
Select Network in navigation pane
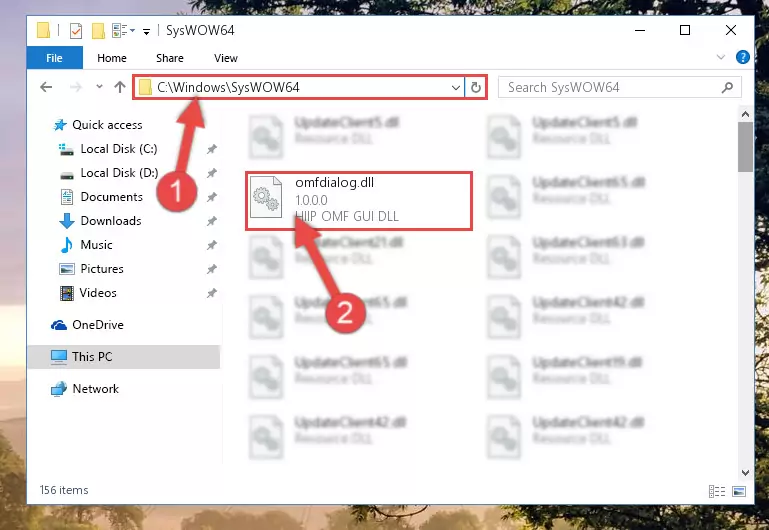(x=96, y=389)
